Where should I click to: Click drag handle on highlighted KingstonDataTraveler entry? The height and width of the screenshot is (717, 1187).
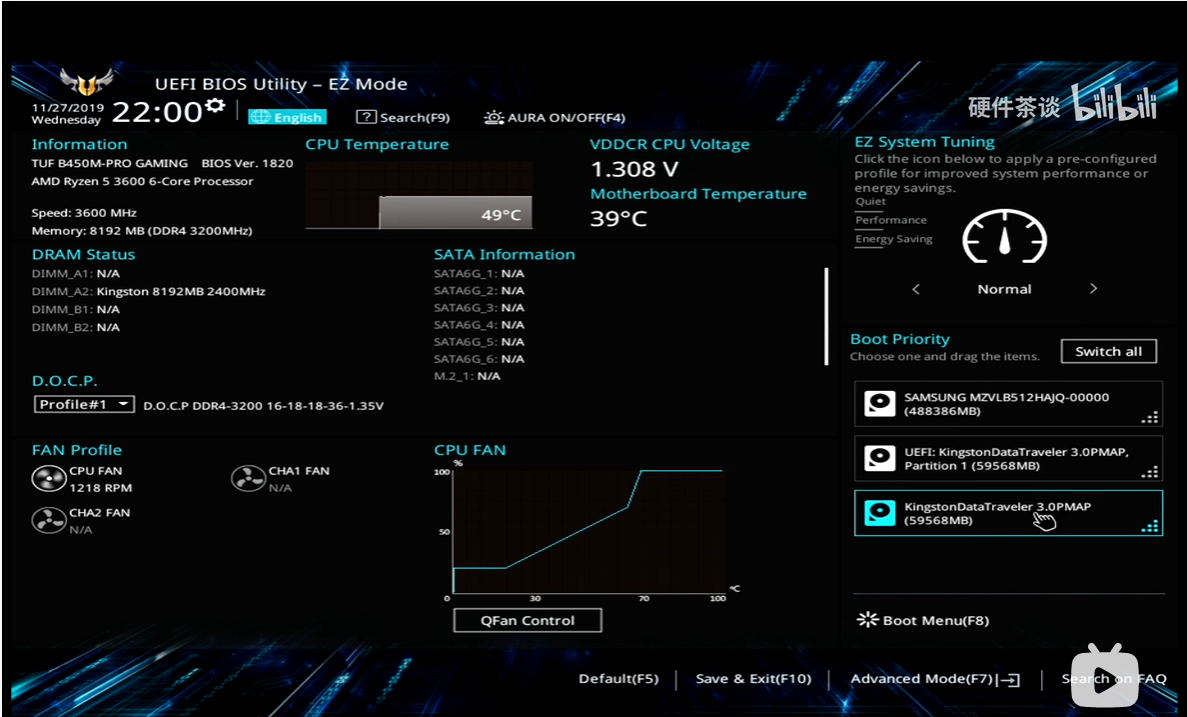[x=1150, y=526]
